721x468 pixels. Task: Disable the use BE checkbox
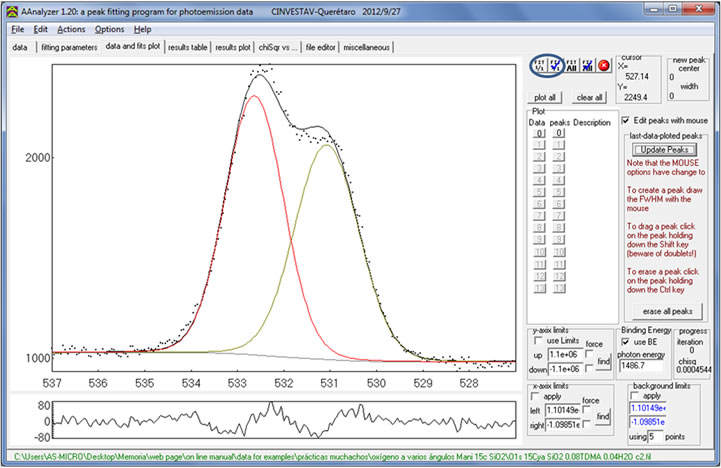click(x=626, y=343)
